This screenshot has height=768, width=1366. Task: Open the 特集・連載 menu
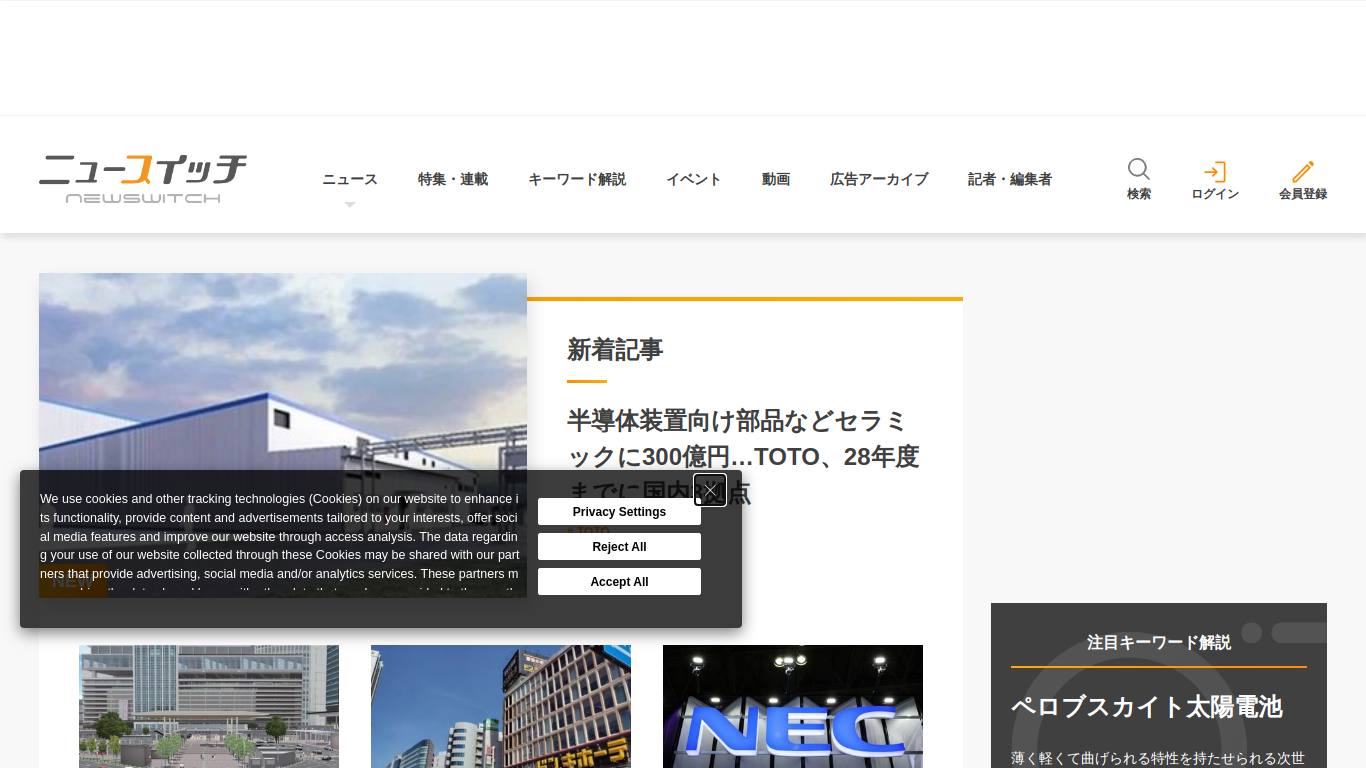(453, 179)
